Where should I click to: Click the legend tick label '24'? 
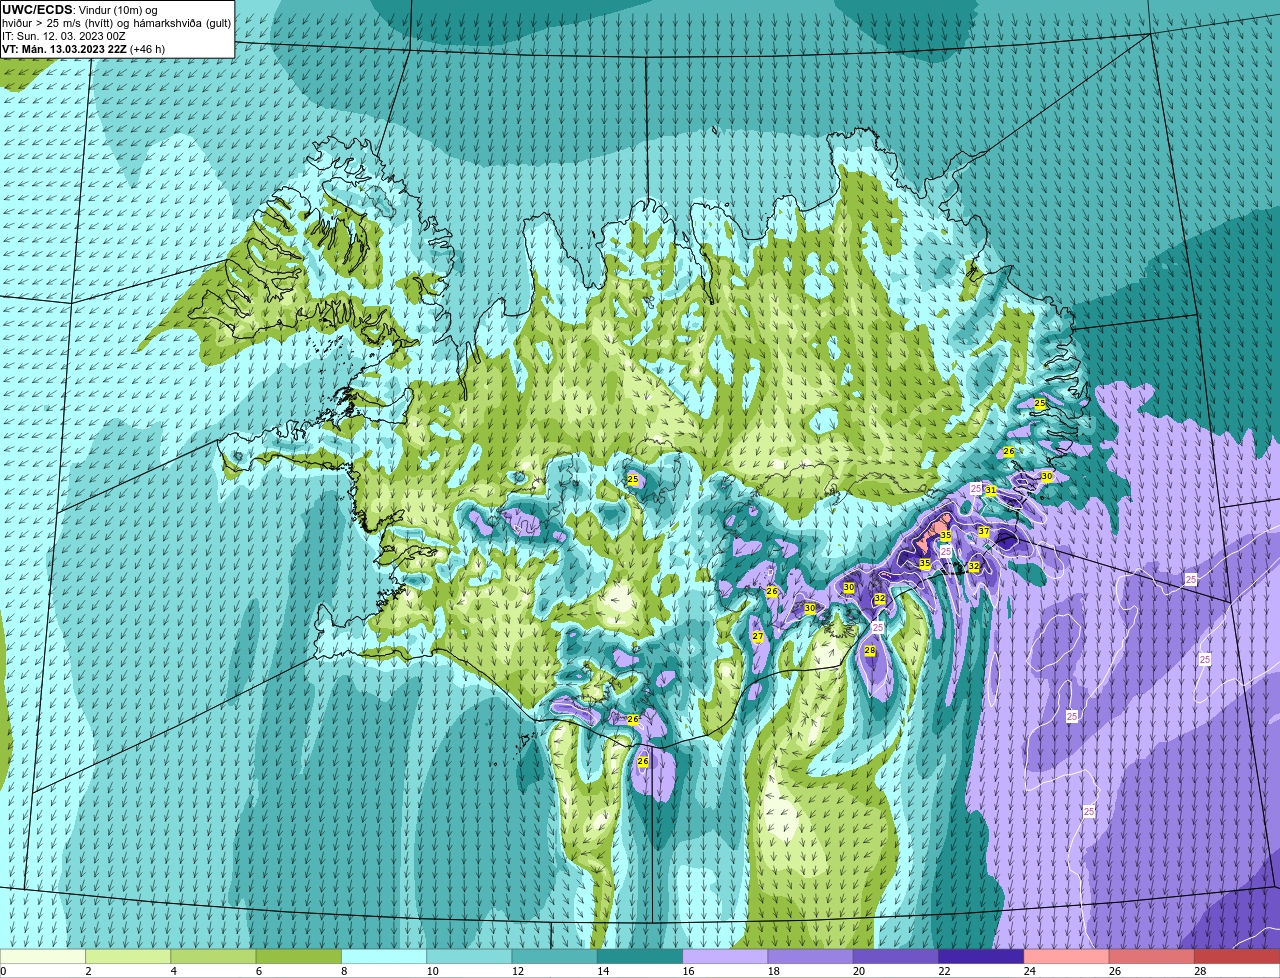pos(1029,971)
